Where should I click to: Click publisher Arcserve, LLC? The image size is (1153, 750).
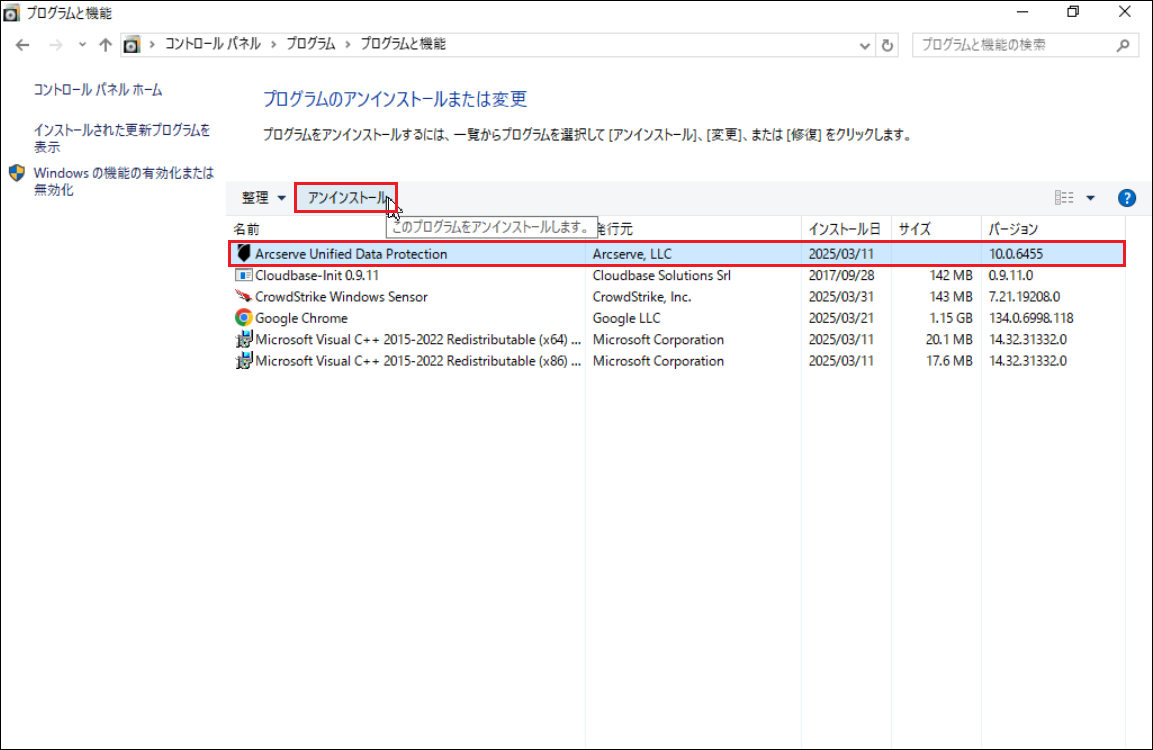[632, 254]
